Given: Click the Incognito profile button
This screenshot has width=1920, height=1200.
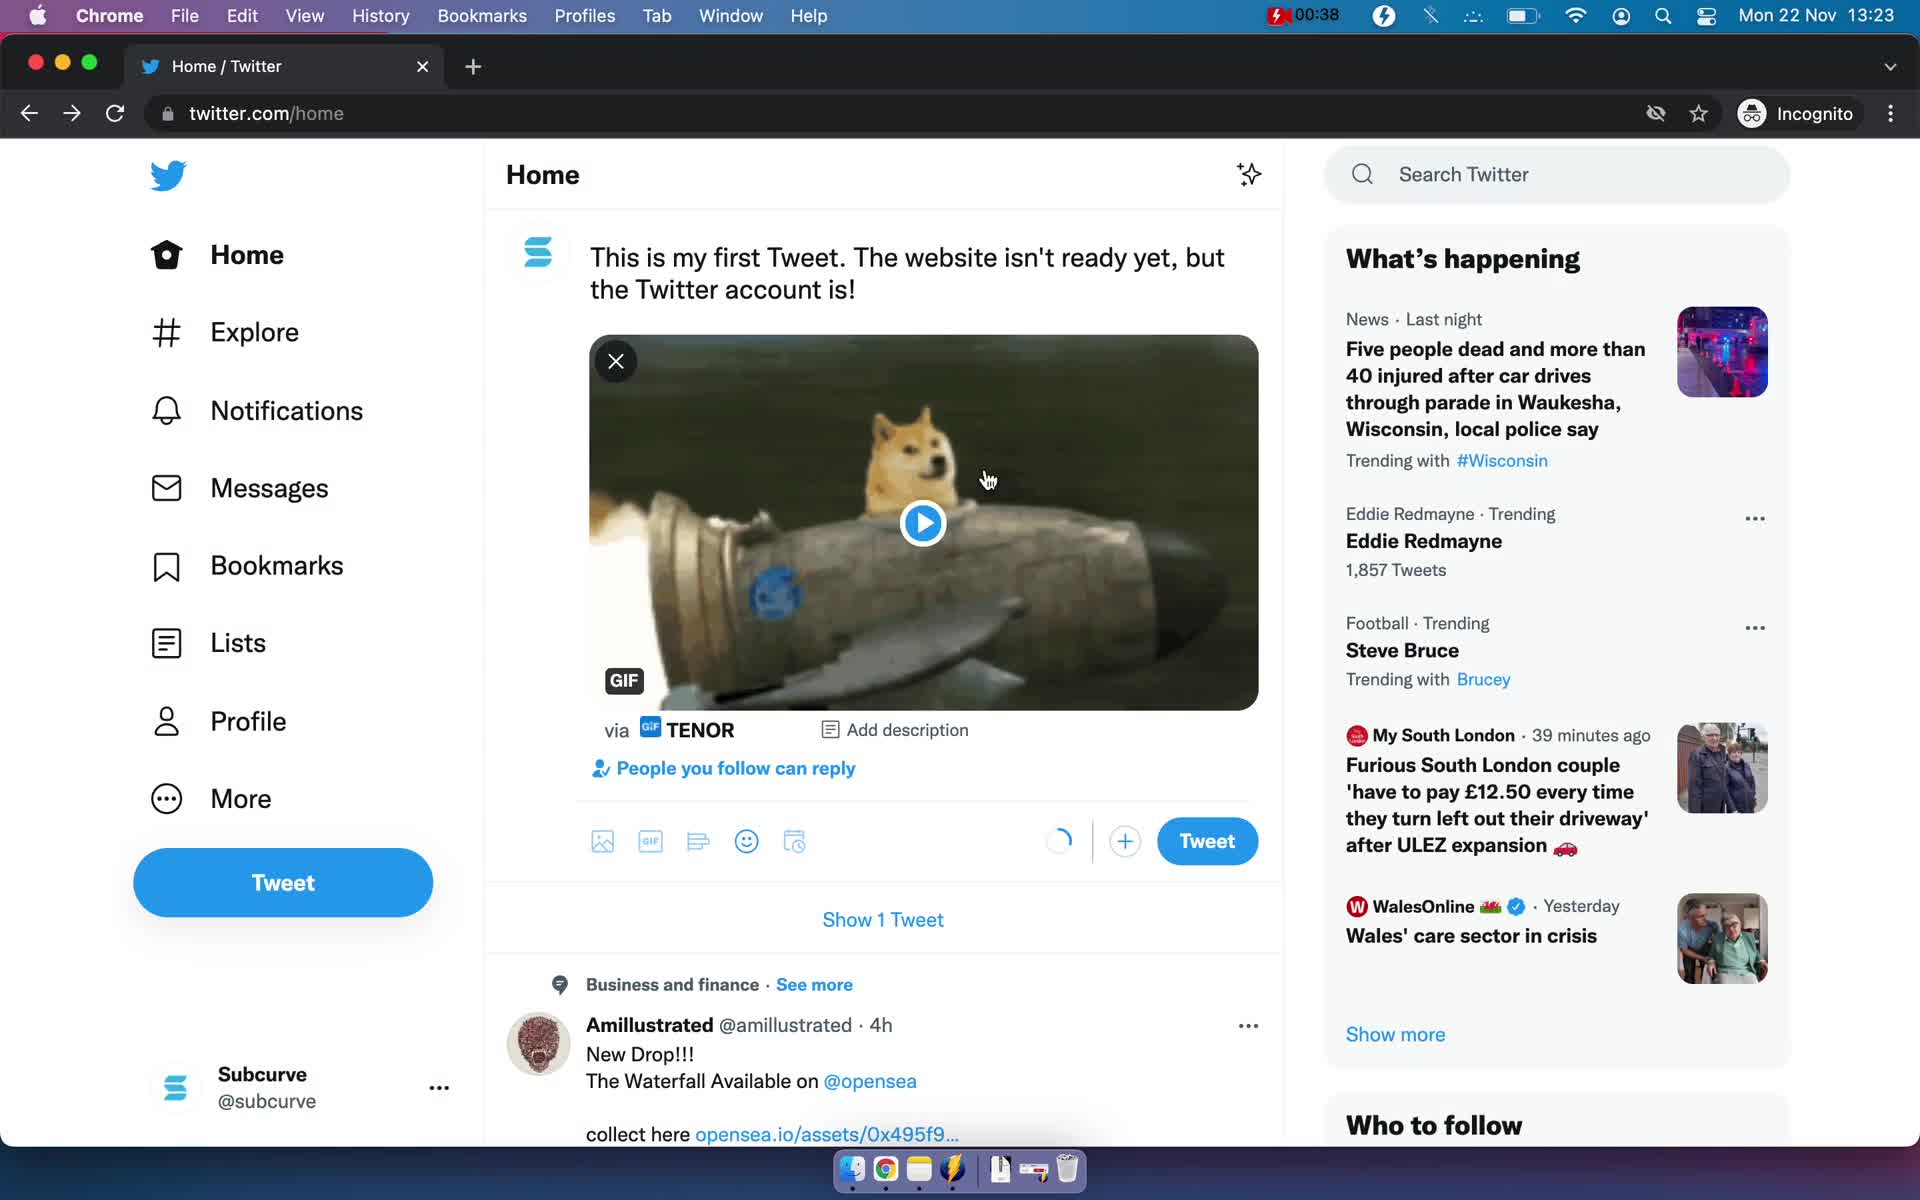Looking at the screenshot, I should 1797,114.
